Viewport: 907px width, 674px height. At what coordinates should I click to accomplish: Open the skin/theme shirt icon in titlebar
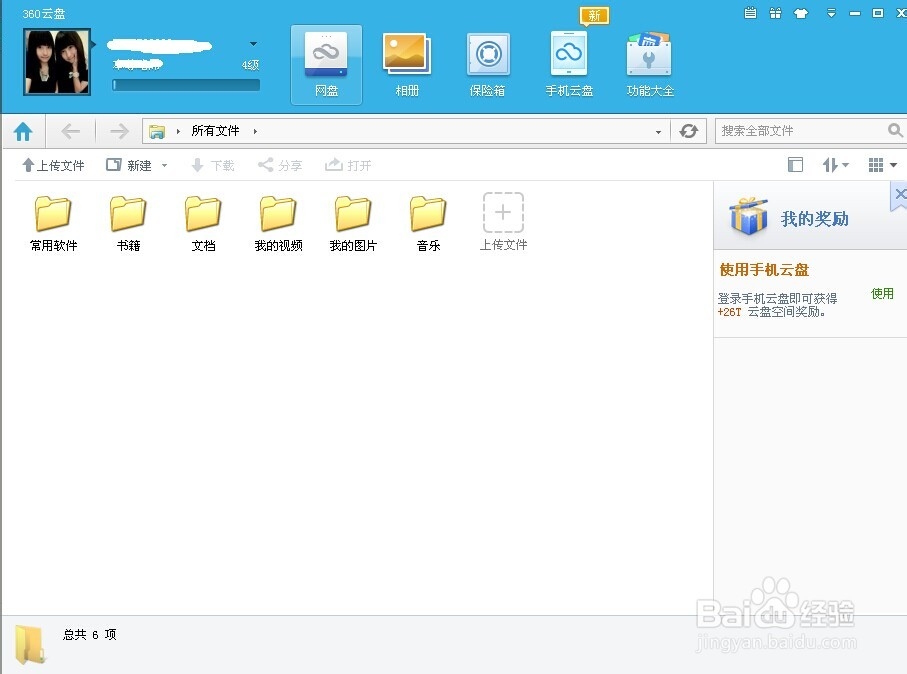800,12
